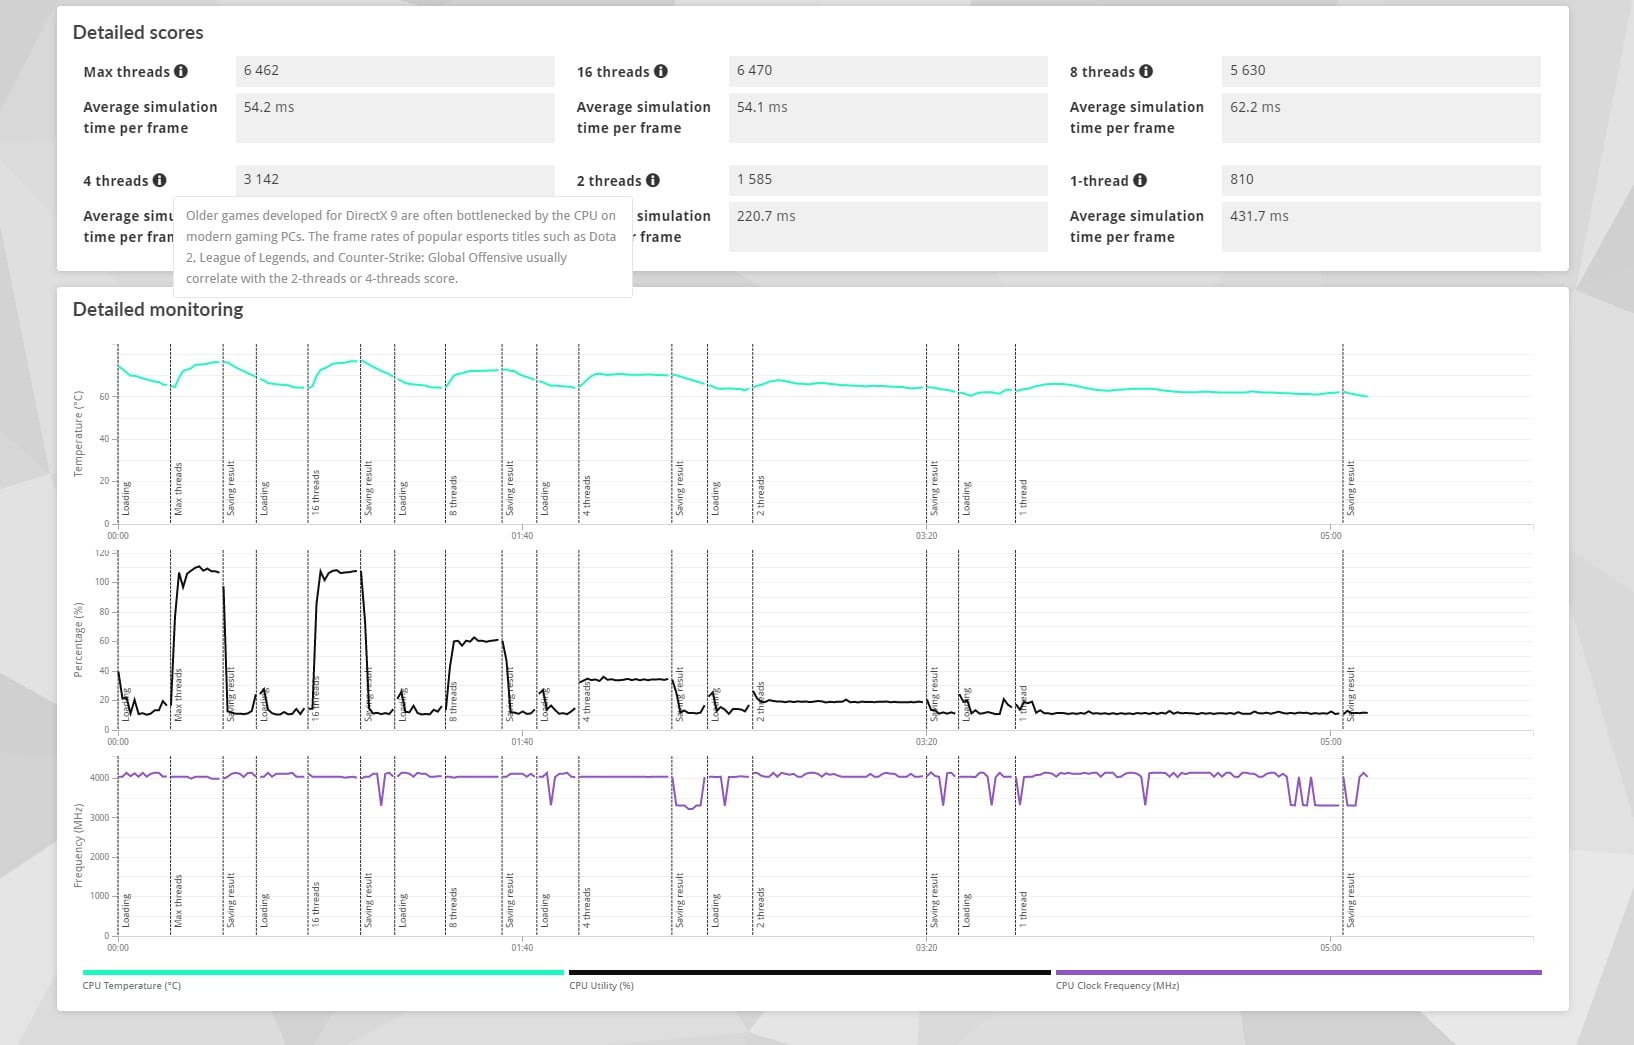The height and width of the screenshot is (1045, 1634).
Task: Click the info icon next to 1-thread
Action: pos(1140,180)
